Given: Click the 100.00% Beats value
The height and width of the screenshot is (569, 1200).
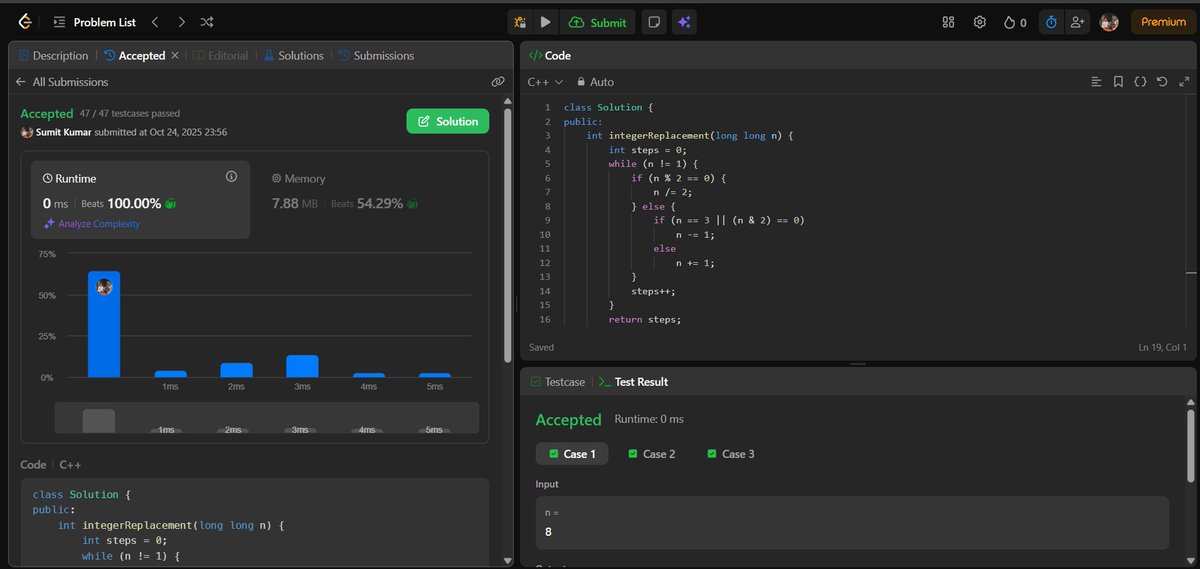Looking at the screenshot, I should click(x=134, y=203).
